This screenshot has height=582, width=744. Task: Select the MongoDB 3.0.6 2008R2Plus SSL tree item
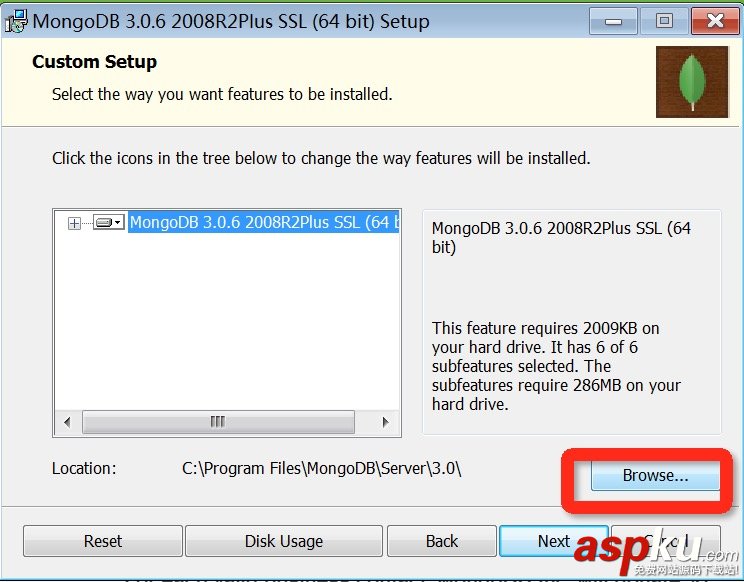point(264,222)
